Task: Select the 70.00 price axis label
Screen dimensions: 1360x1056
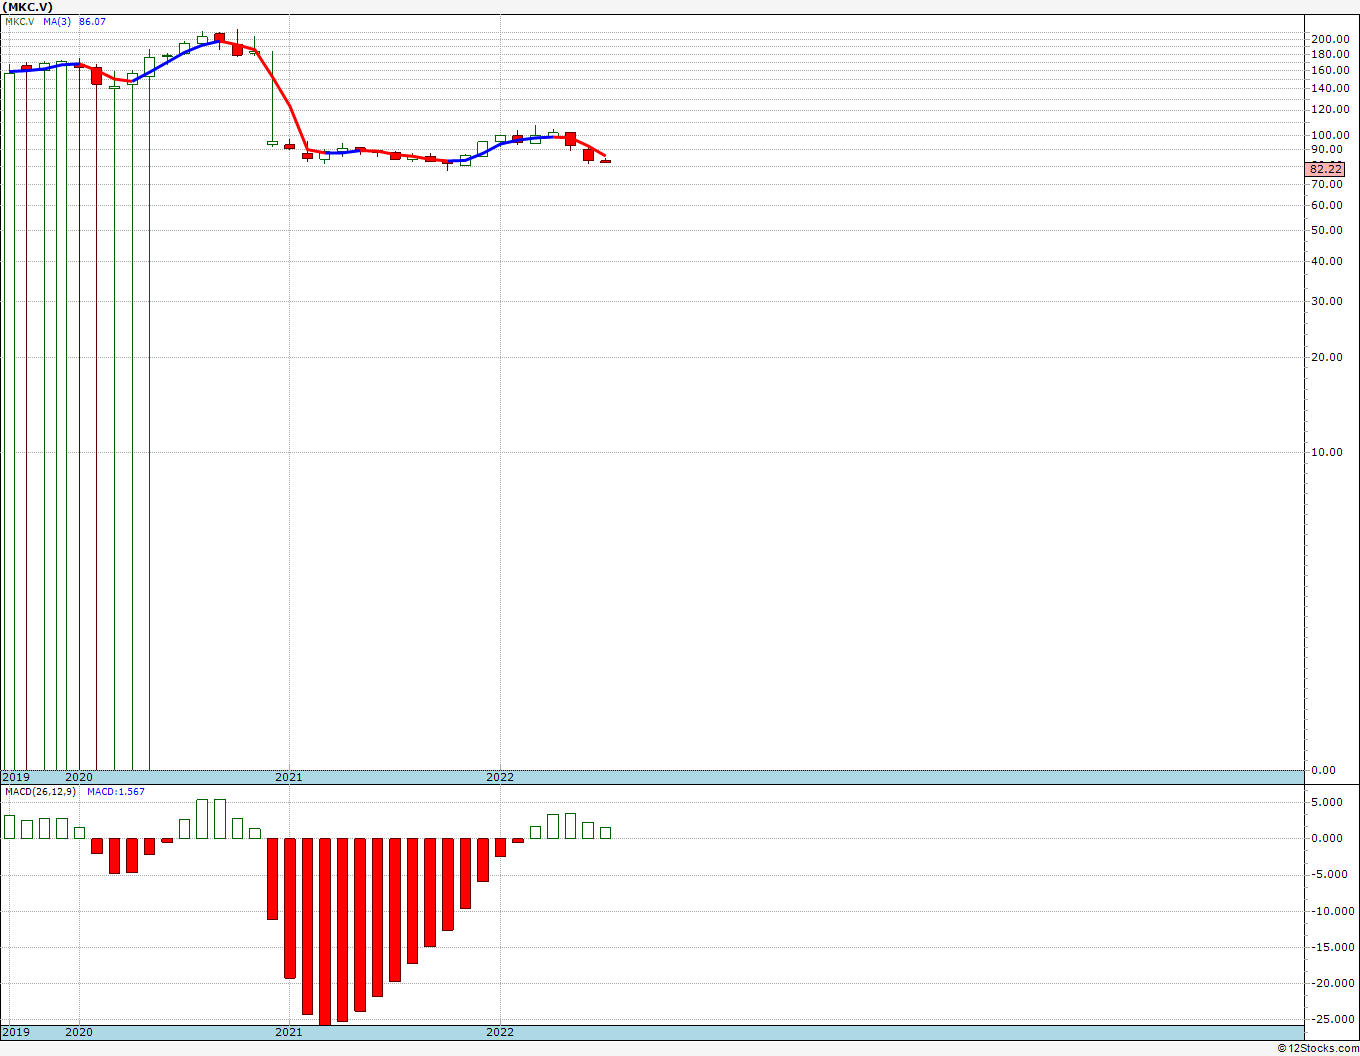Action: coord(1327,184)
